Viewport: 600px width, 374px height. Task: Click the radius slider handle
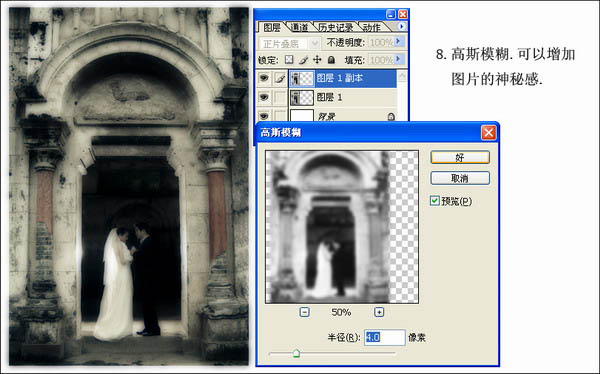296,353
